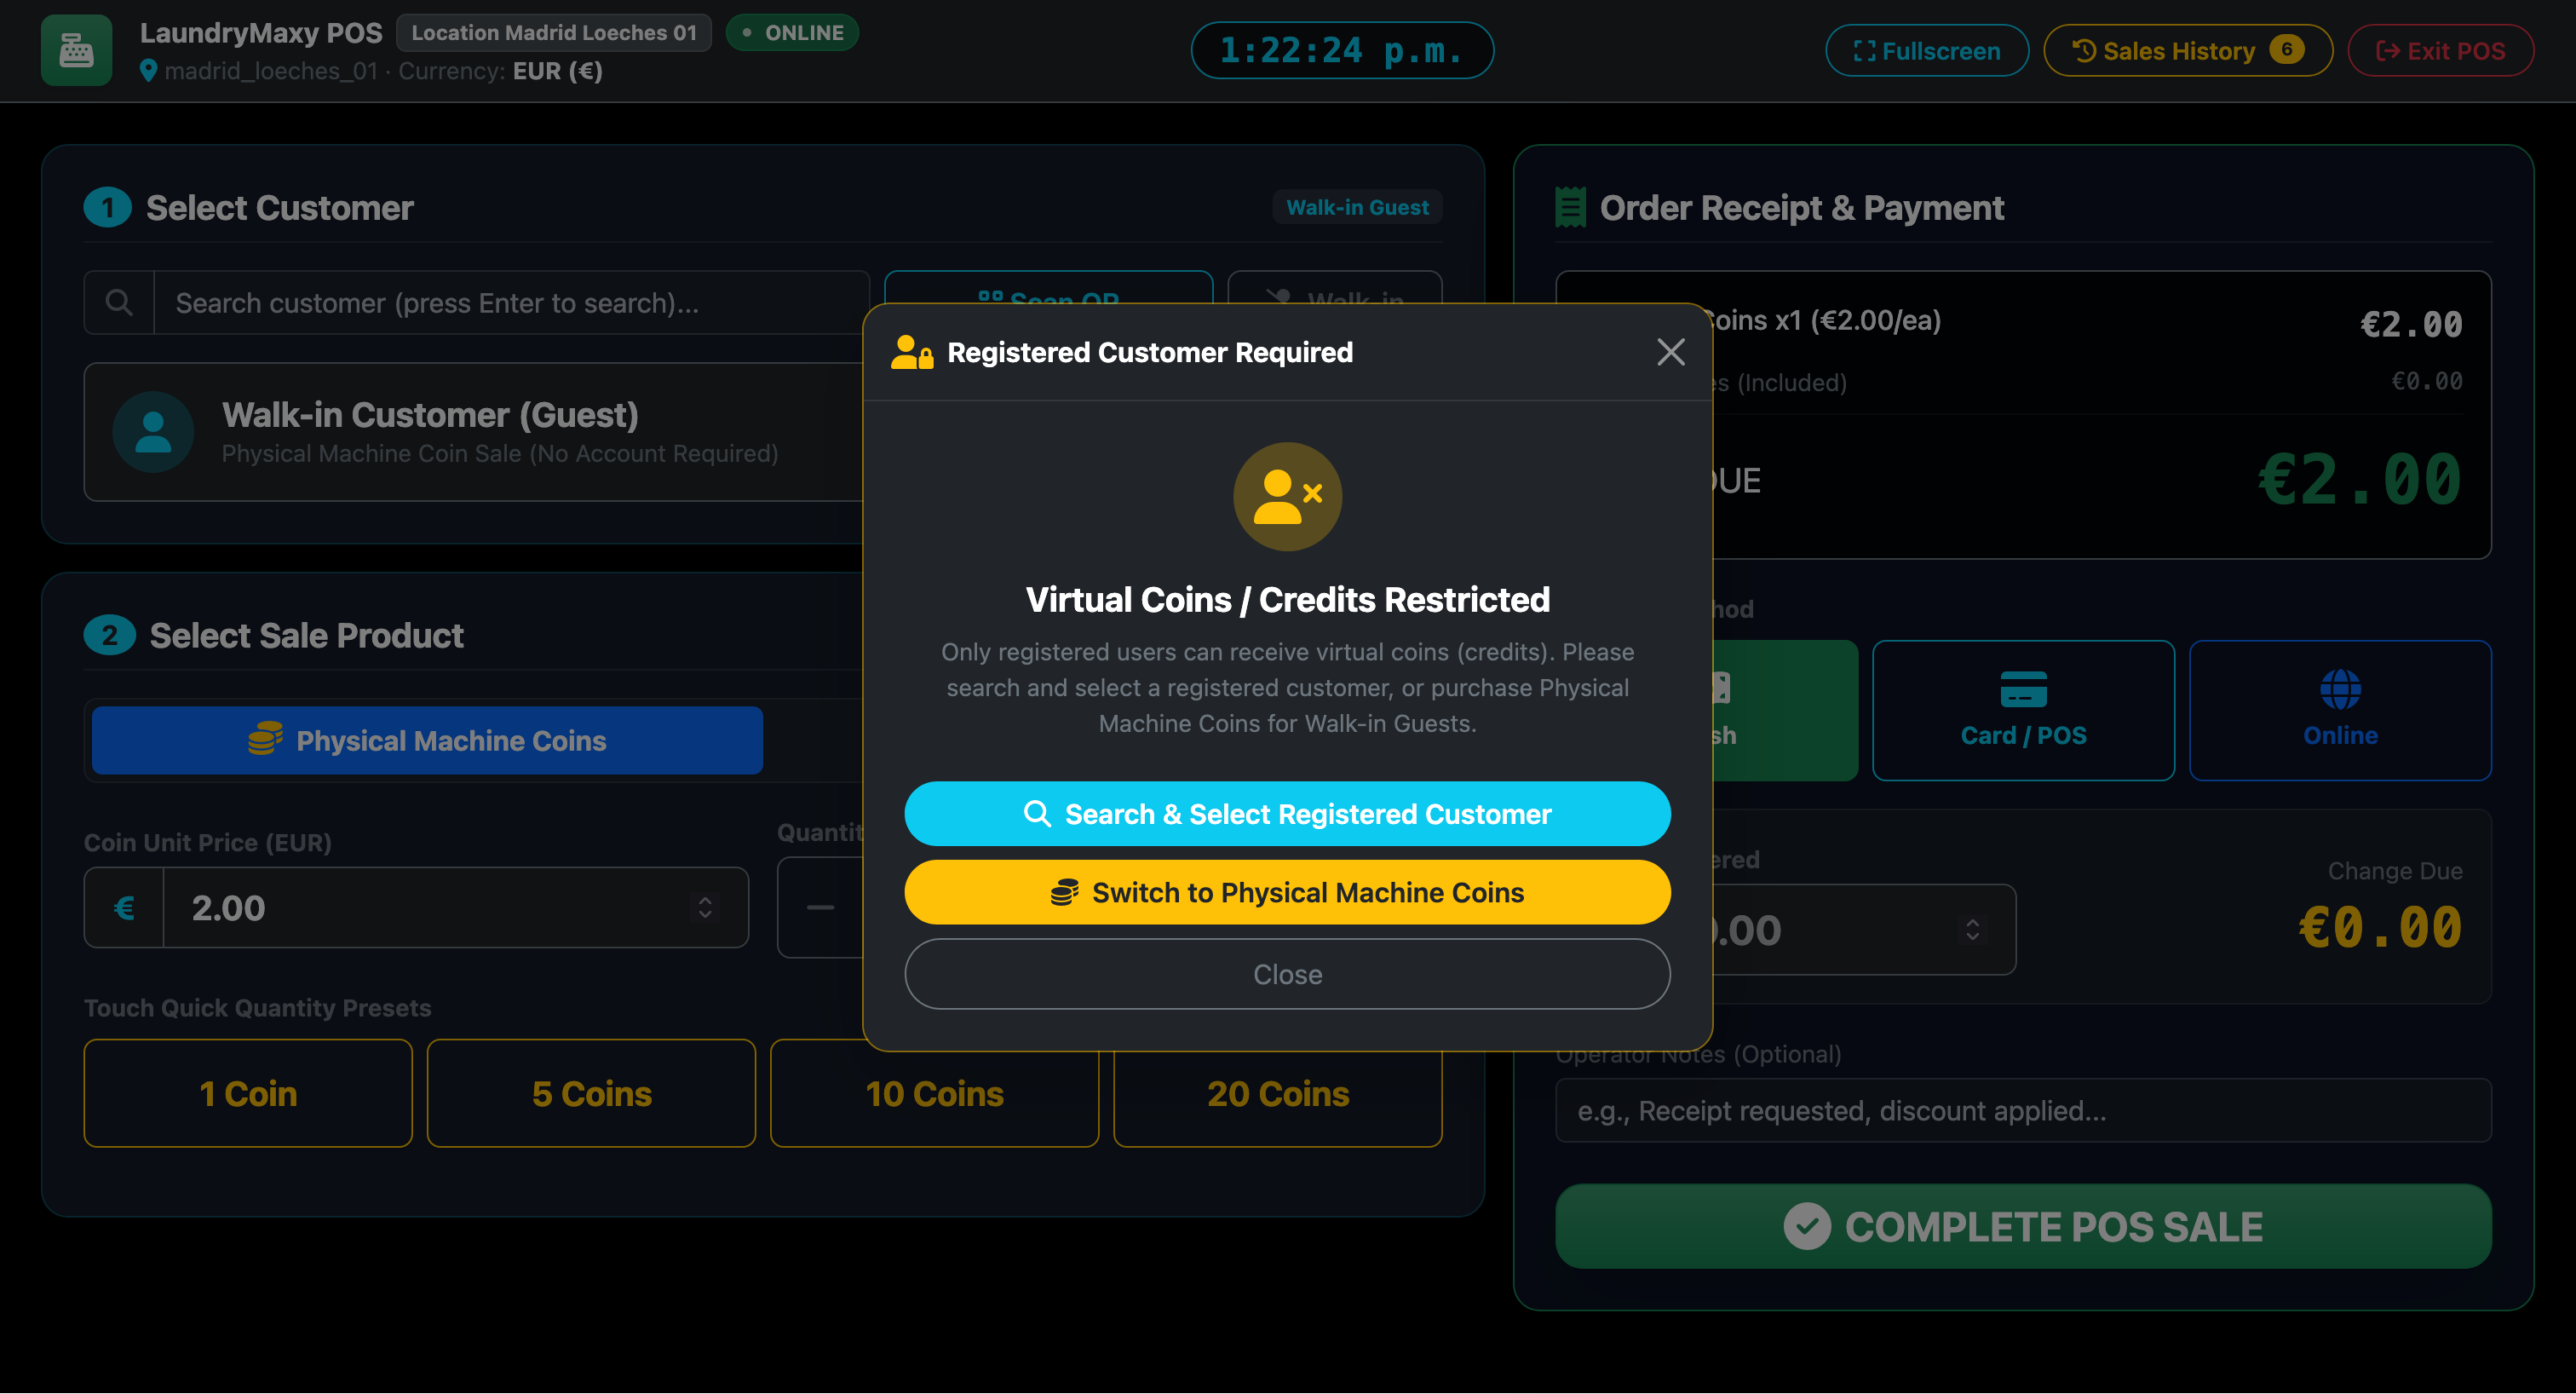Click COMPLETE POS SALE
This screenshot has height=1394, width=2576.
[2023, 1226]
